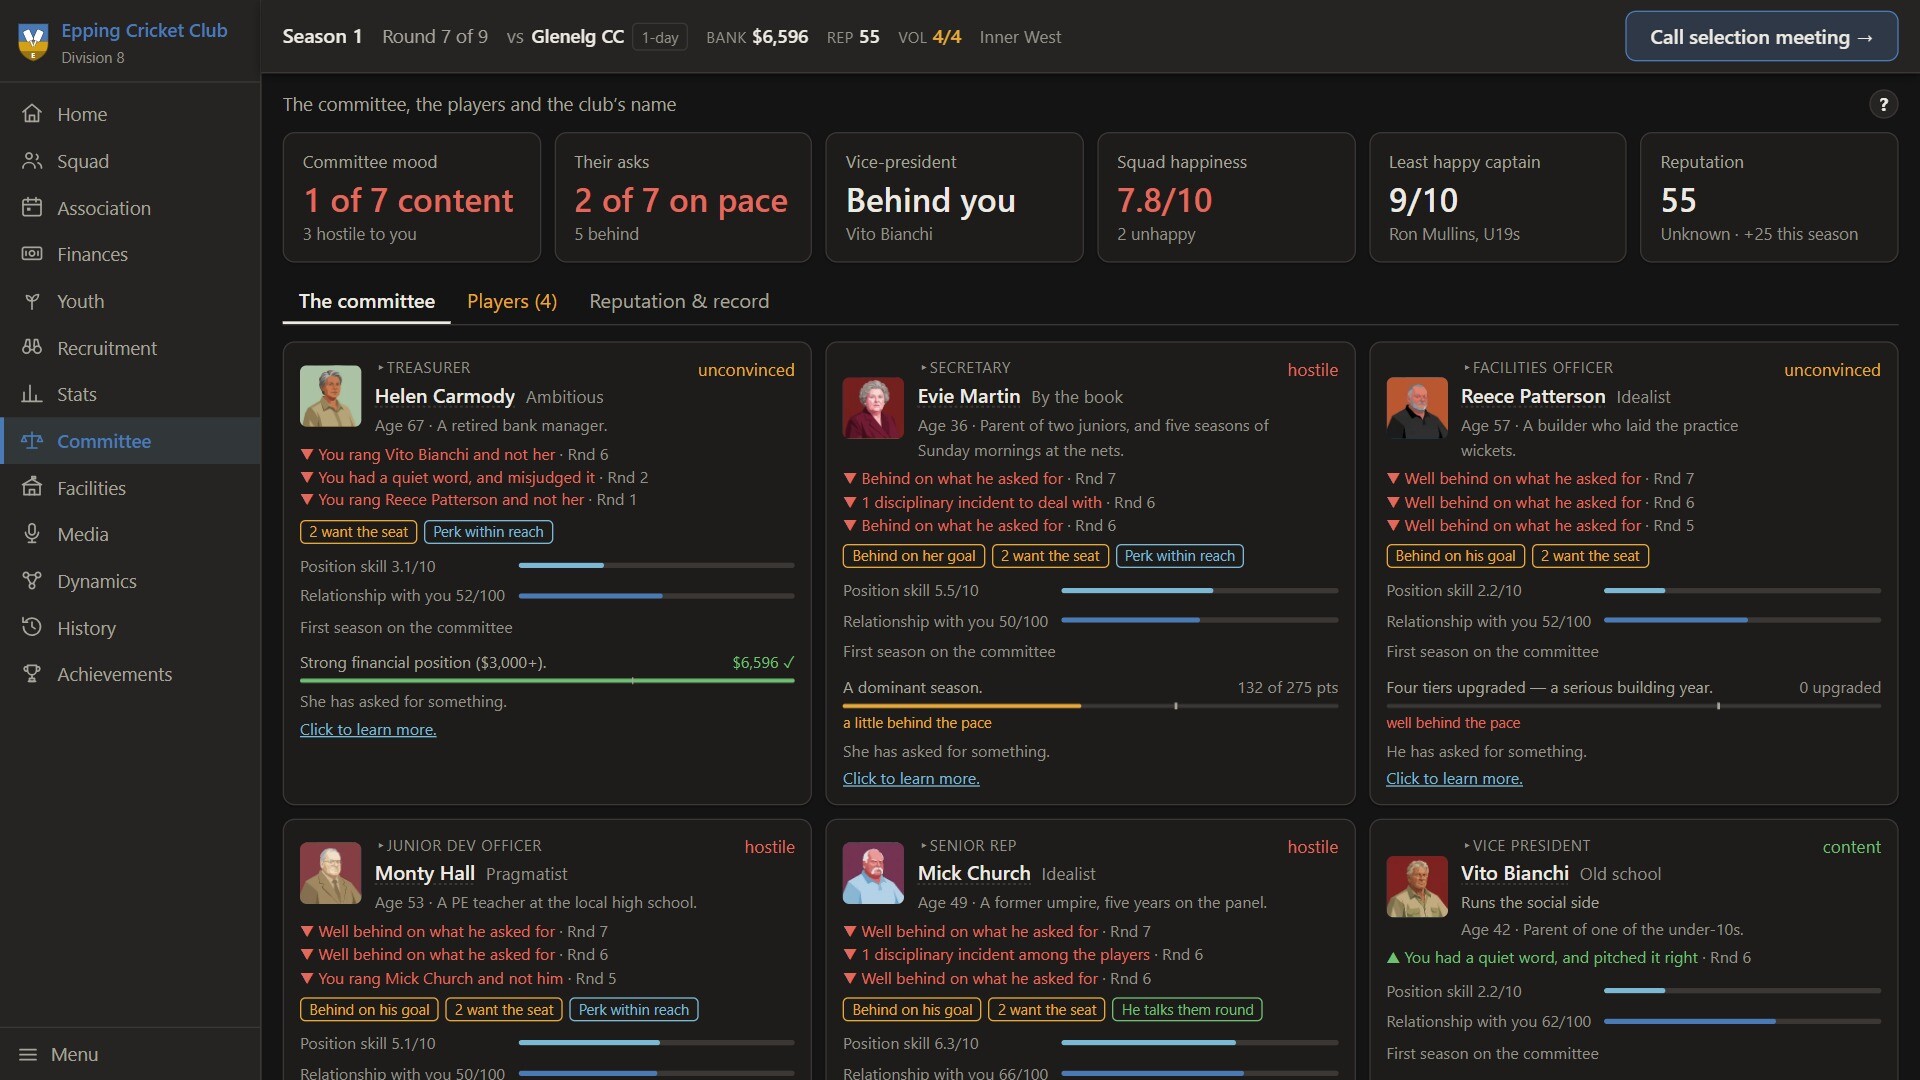Click to learn more under Helen Carmody
The width and height of the screenshot is (1920, 1080).
(368, 730)
